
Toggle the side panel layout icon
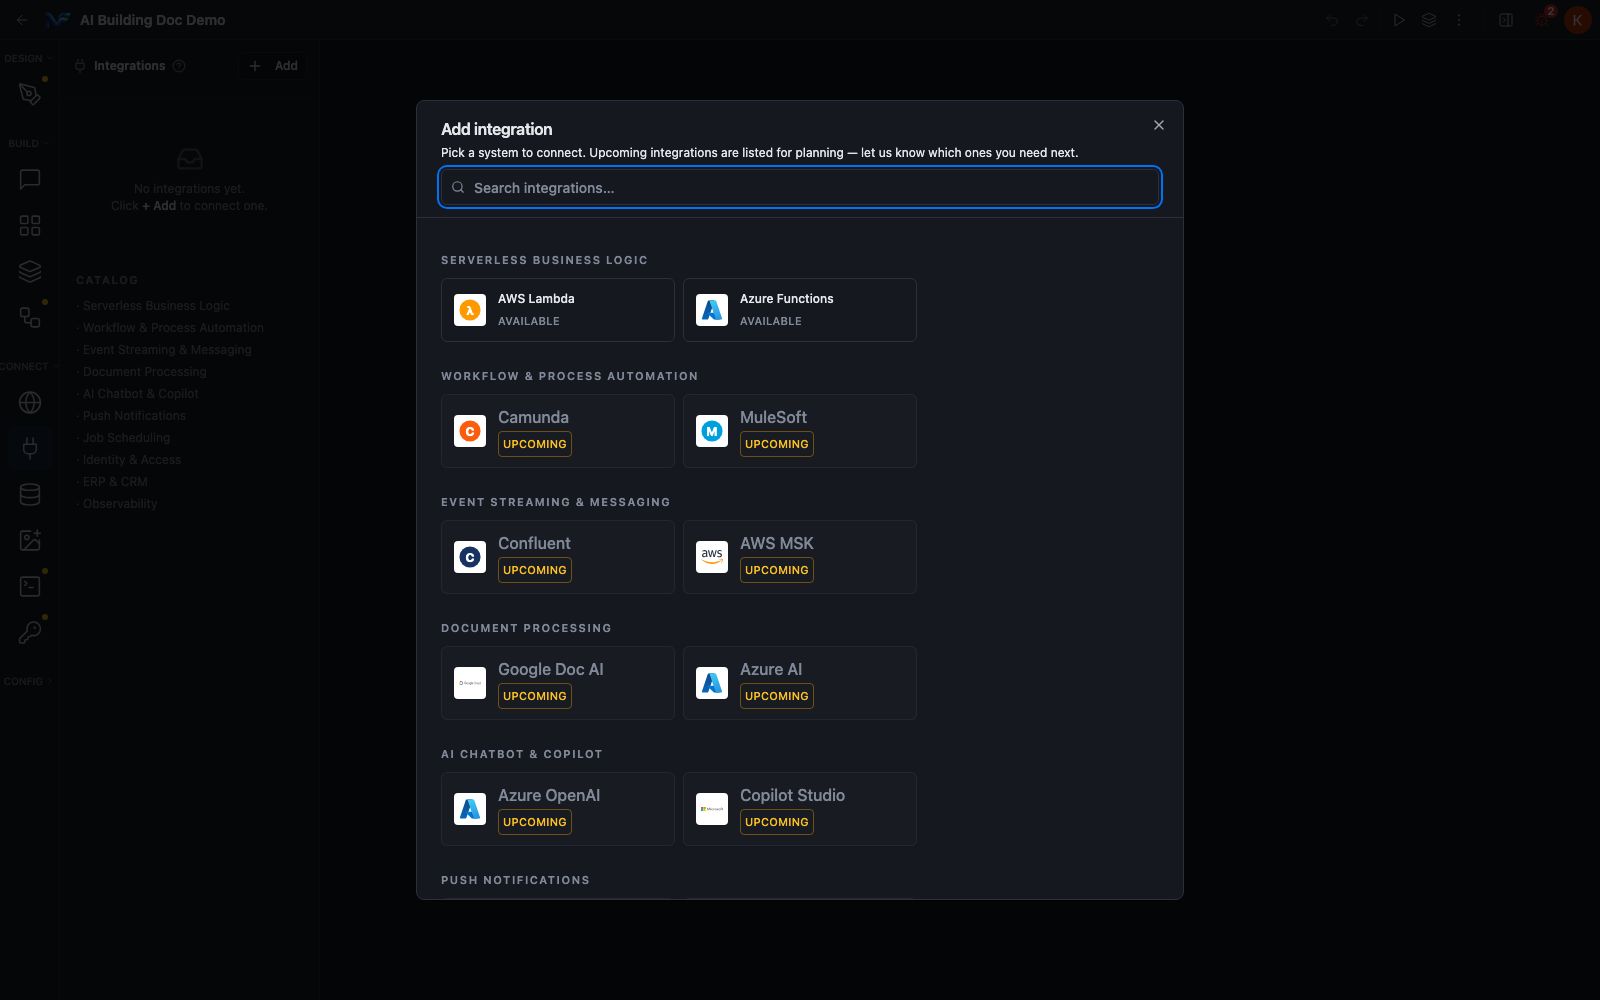coord(1506,20)
